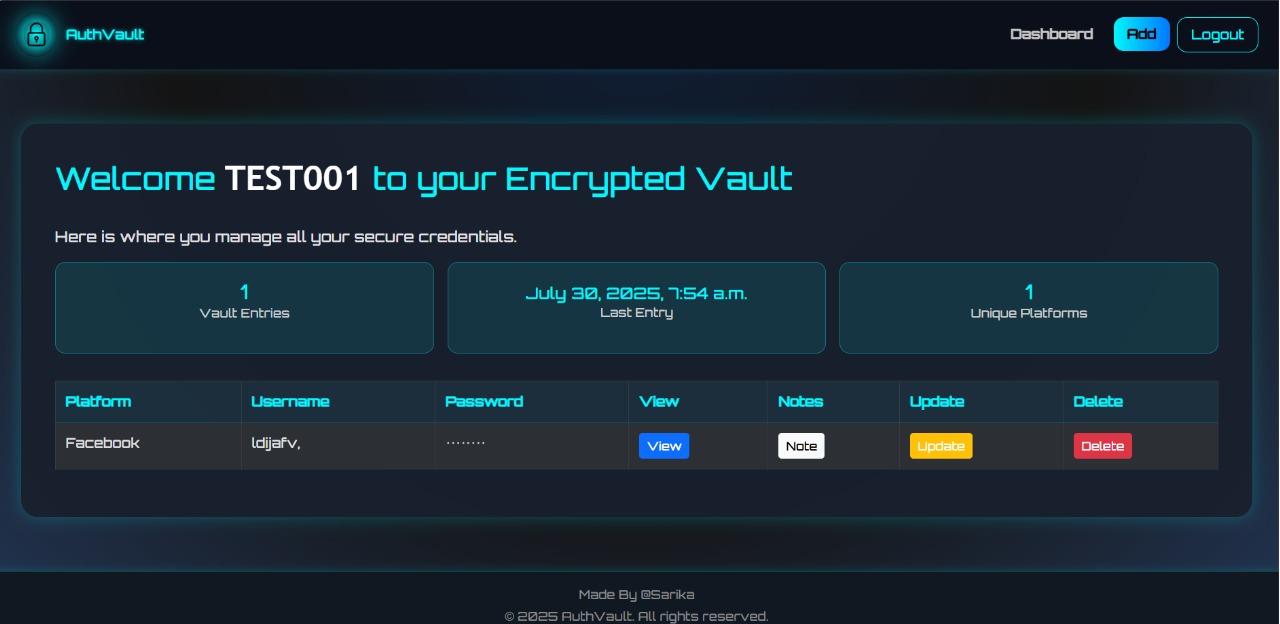Screen dimensions: 1280x624
Task: Click the Add button in the navbar
Action: coord(1141,34)
